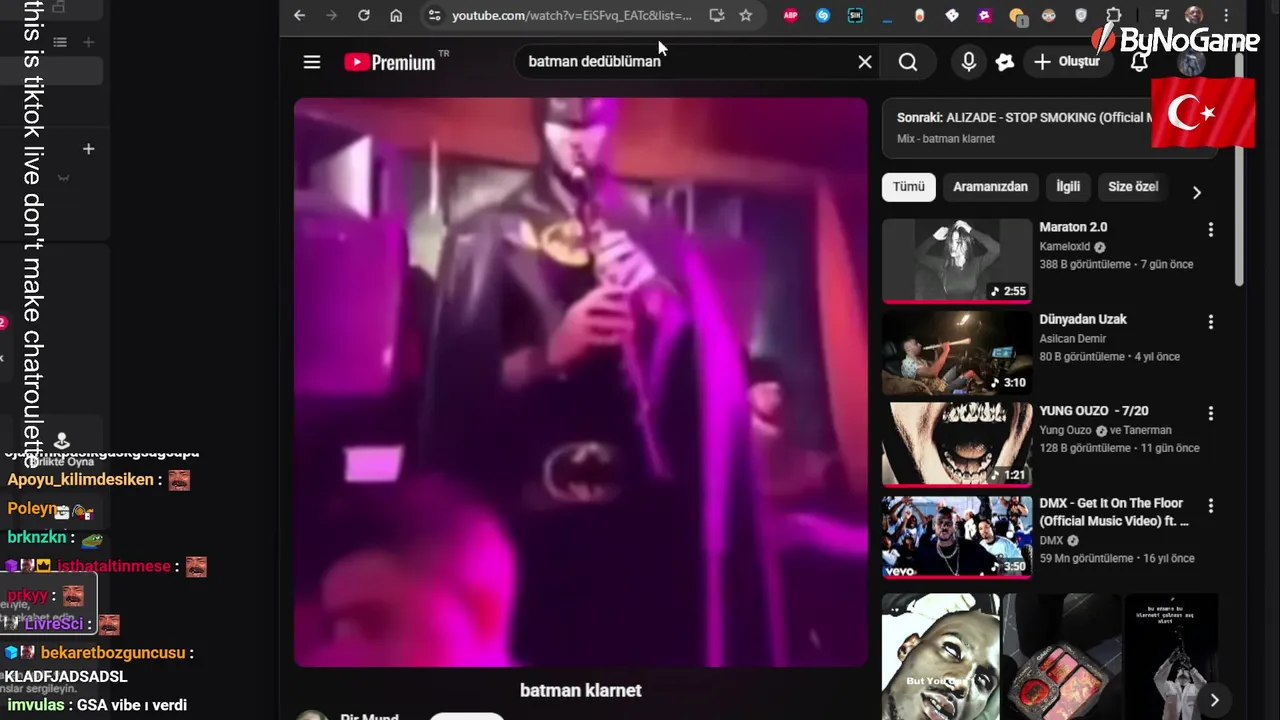Viewport: 1280px width, 720px height.
Task: Bookmark this page with the star icon
Action: 745,15
